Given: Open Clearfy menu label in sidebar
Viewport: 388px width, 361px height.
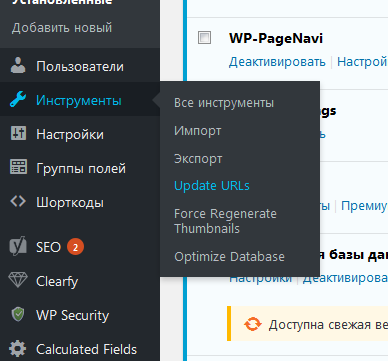Looking at the screenshot, I should [57, 282].
